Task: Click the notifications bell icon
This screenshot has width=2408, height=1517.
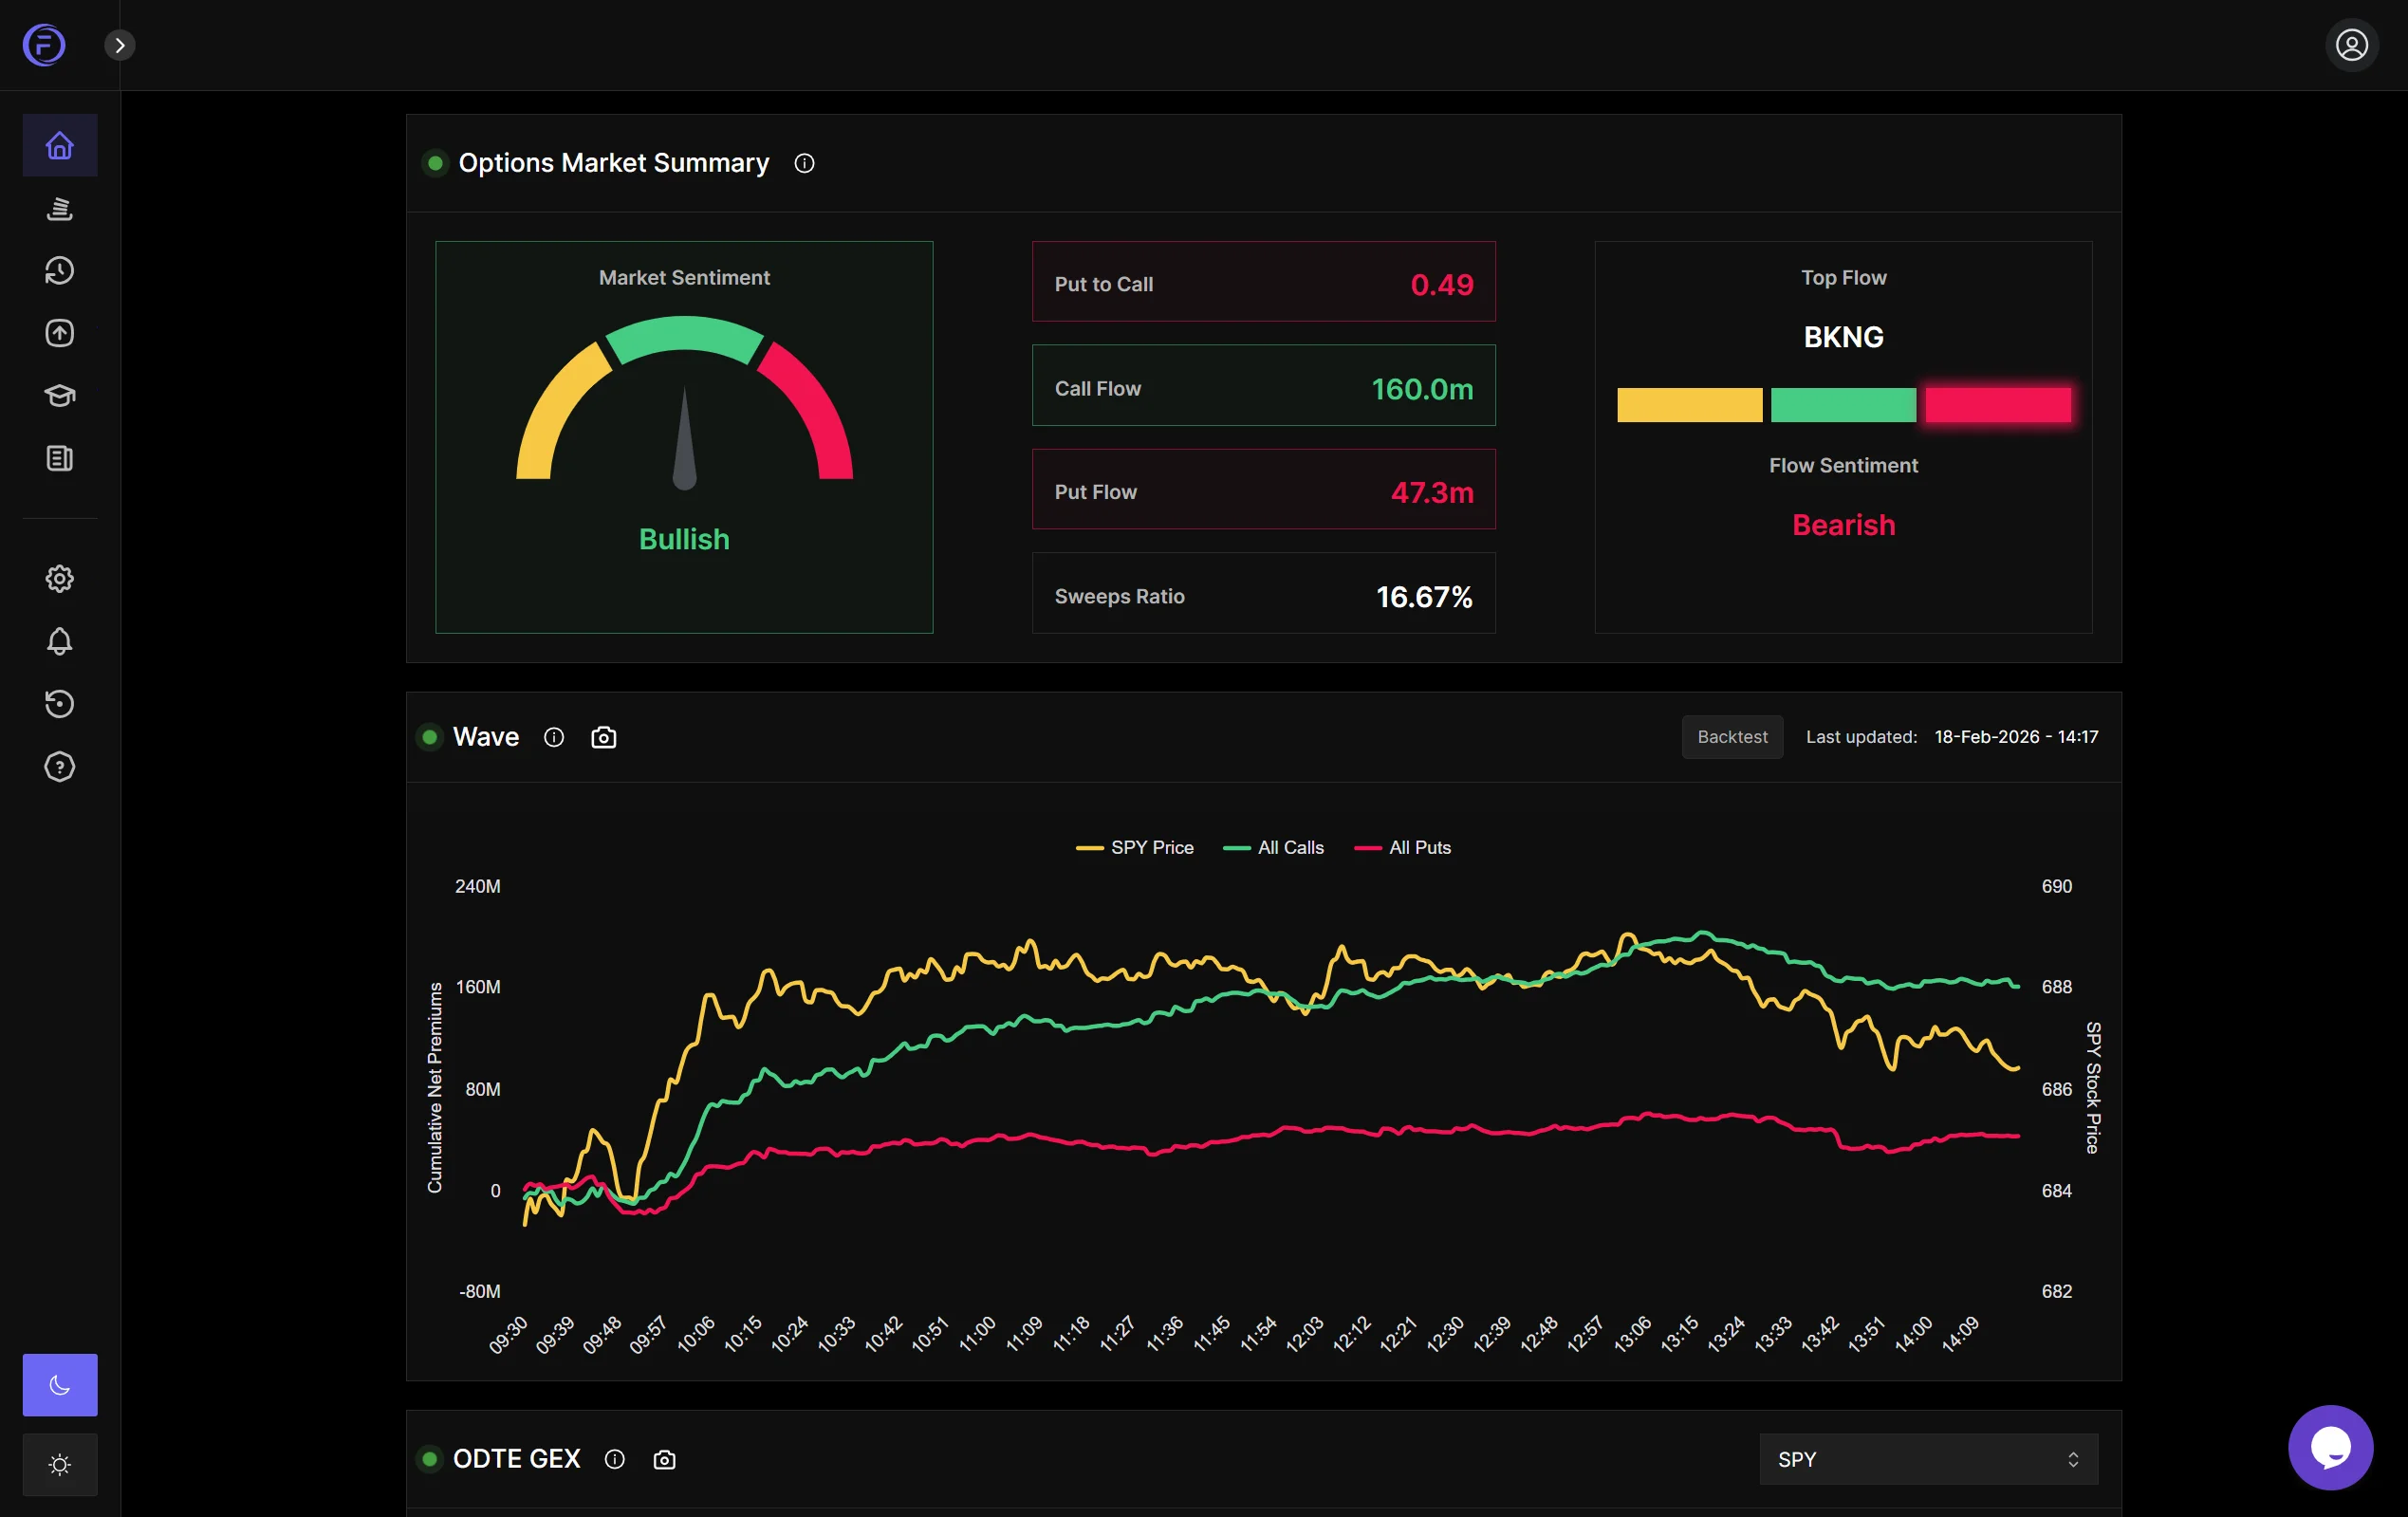Action: pyautogui.click(x=60, y=642)
